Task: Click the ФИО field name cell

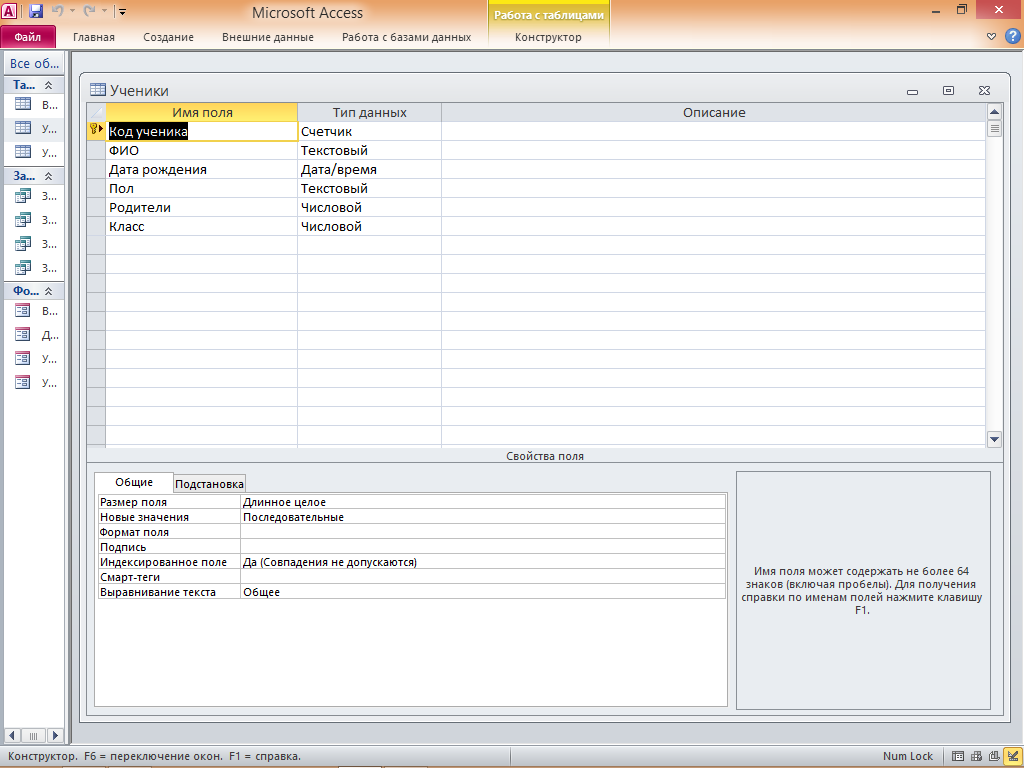Action: [202, 150]
